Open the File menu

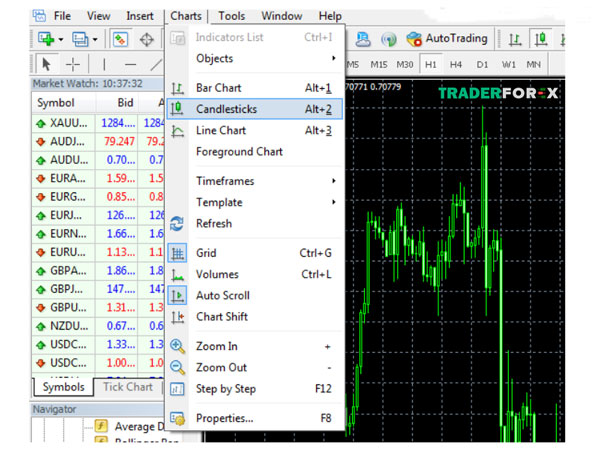coord(62,16)
